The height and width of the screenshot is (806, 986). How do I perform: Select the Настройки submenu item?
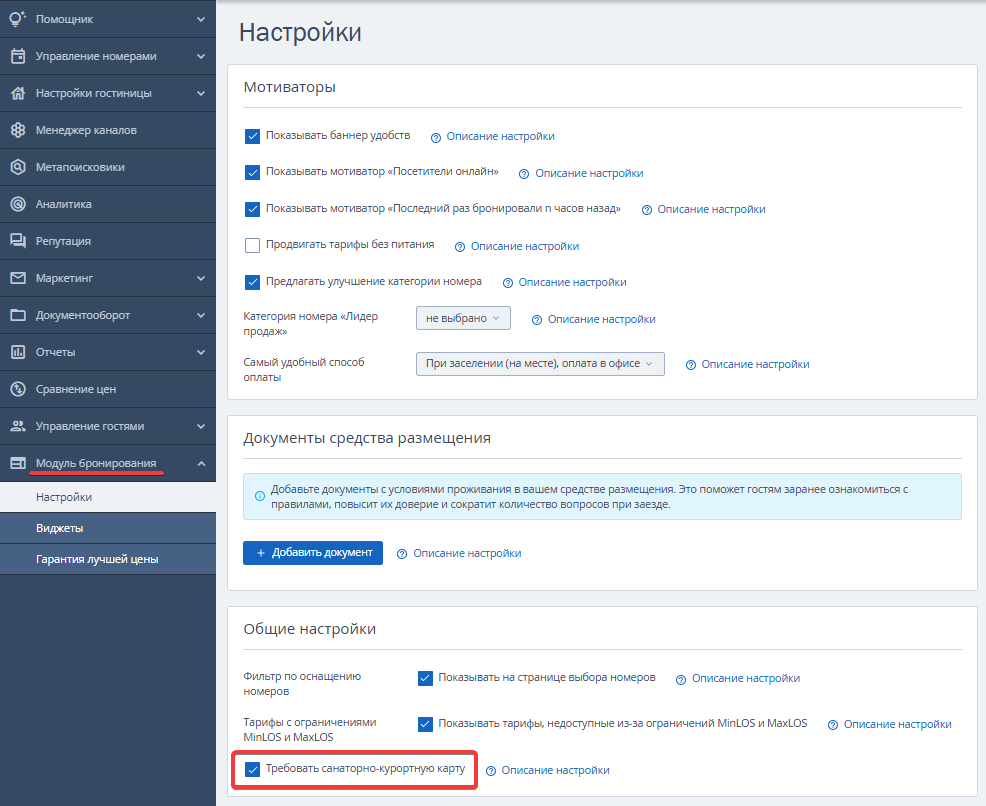pyautogui.click(x=108, y=497)
